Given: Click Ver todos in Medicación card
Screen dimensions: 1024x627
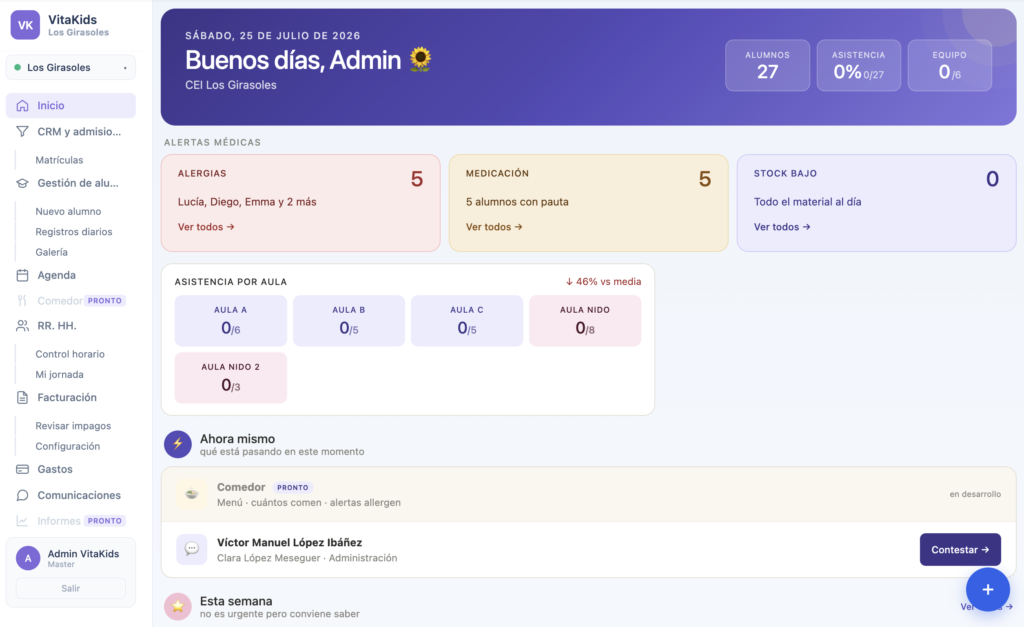Looking at the screenshot, I should [494, 227].
